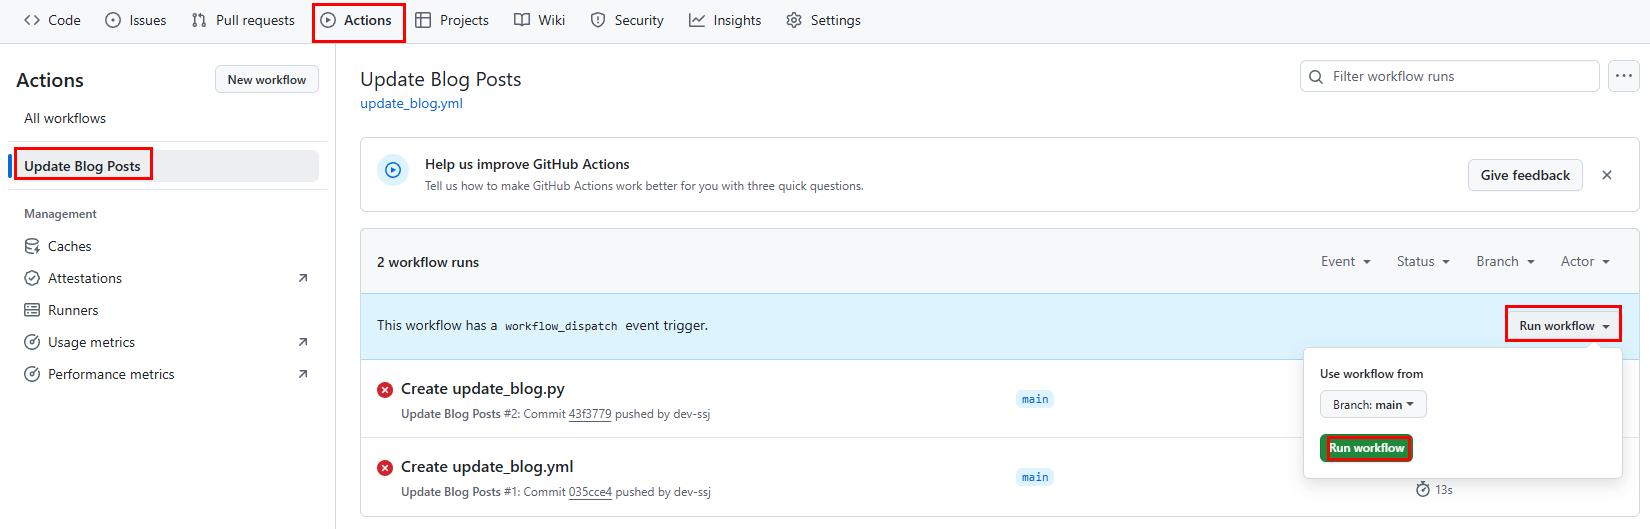Click the Insights graph icon
1650x529 pixels.
click(697, 20)
